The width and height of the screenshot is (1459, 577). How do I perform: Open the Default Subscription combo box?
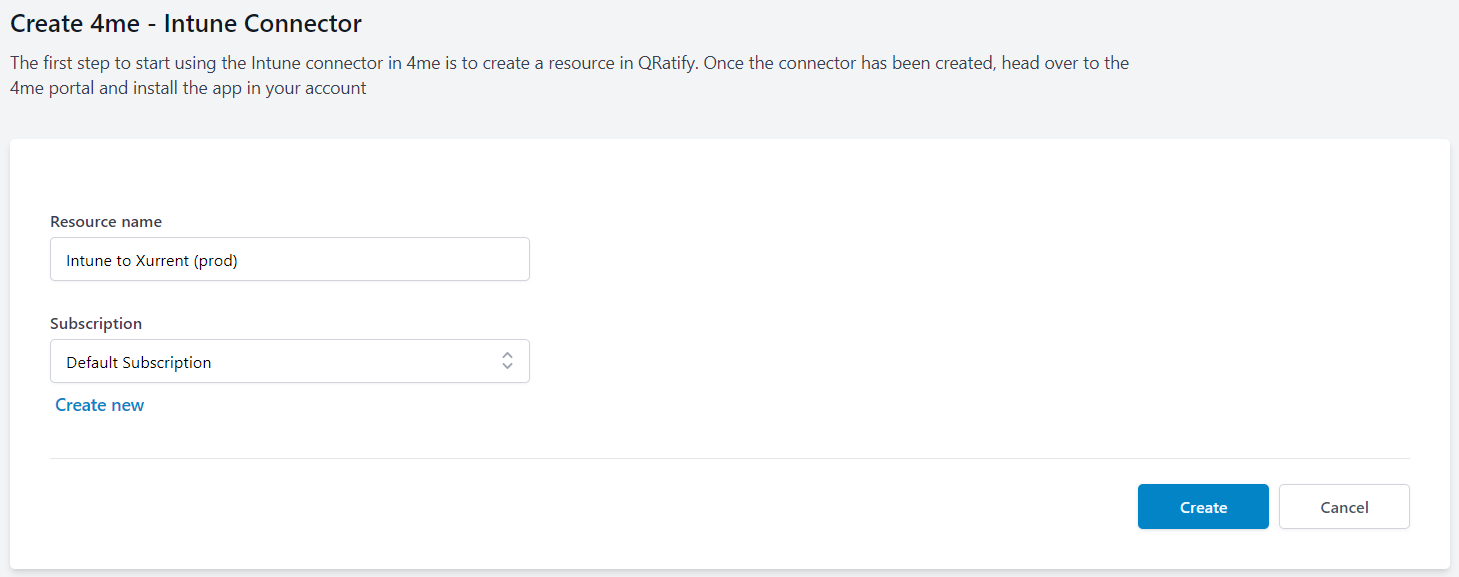[289, 361]
